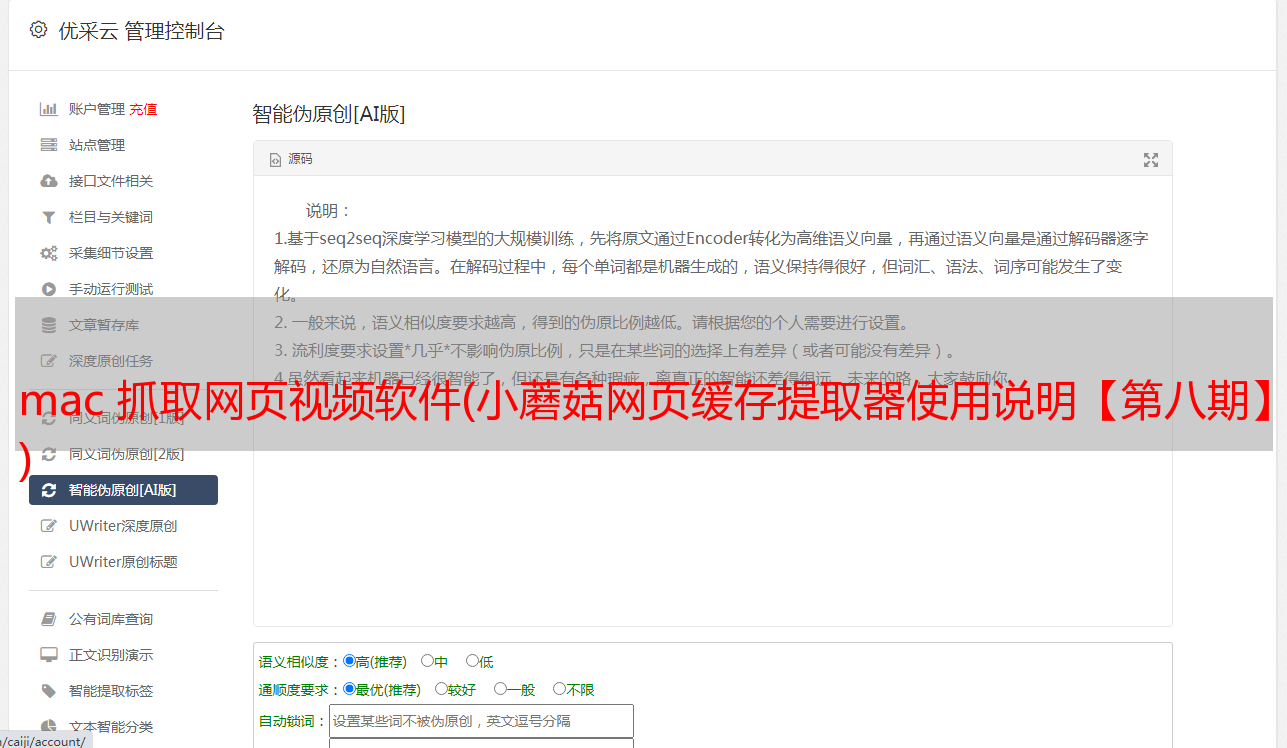Click the 源码 button in editor toolbar
This screenshot has height=748, width=1287.
(291, 159)
